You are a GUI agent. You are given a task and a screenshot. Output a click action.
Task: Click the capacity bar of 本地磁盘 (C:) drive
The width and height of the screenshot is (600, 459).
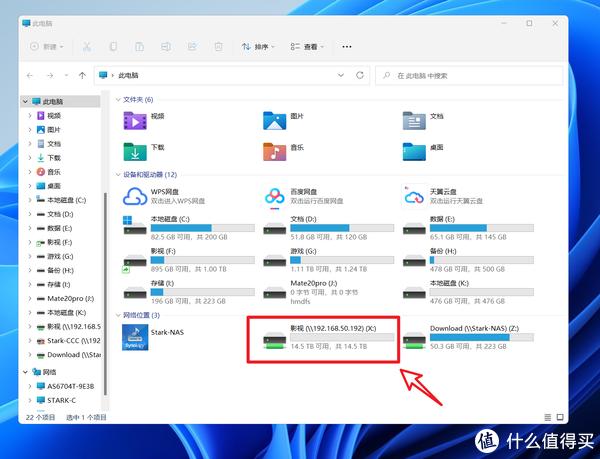pos(203,228)
